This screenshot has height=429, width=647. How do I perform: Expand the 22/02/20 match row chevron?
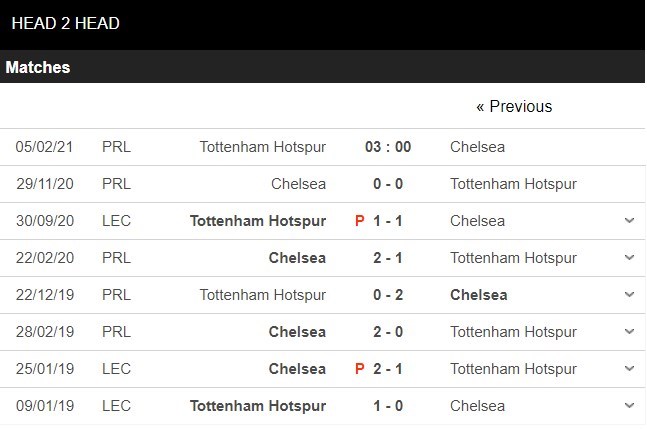(x=629, y=258)
